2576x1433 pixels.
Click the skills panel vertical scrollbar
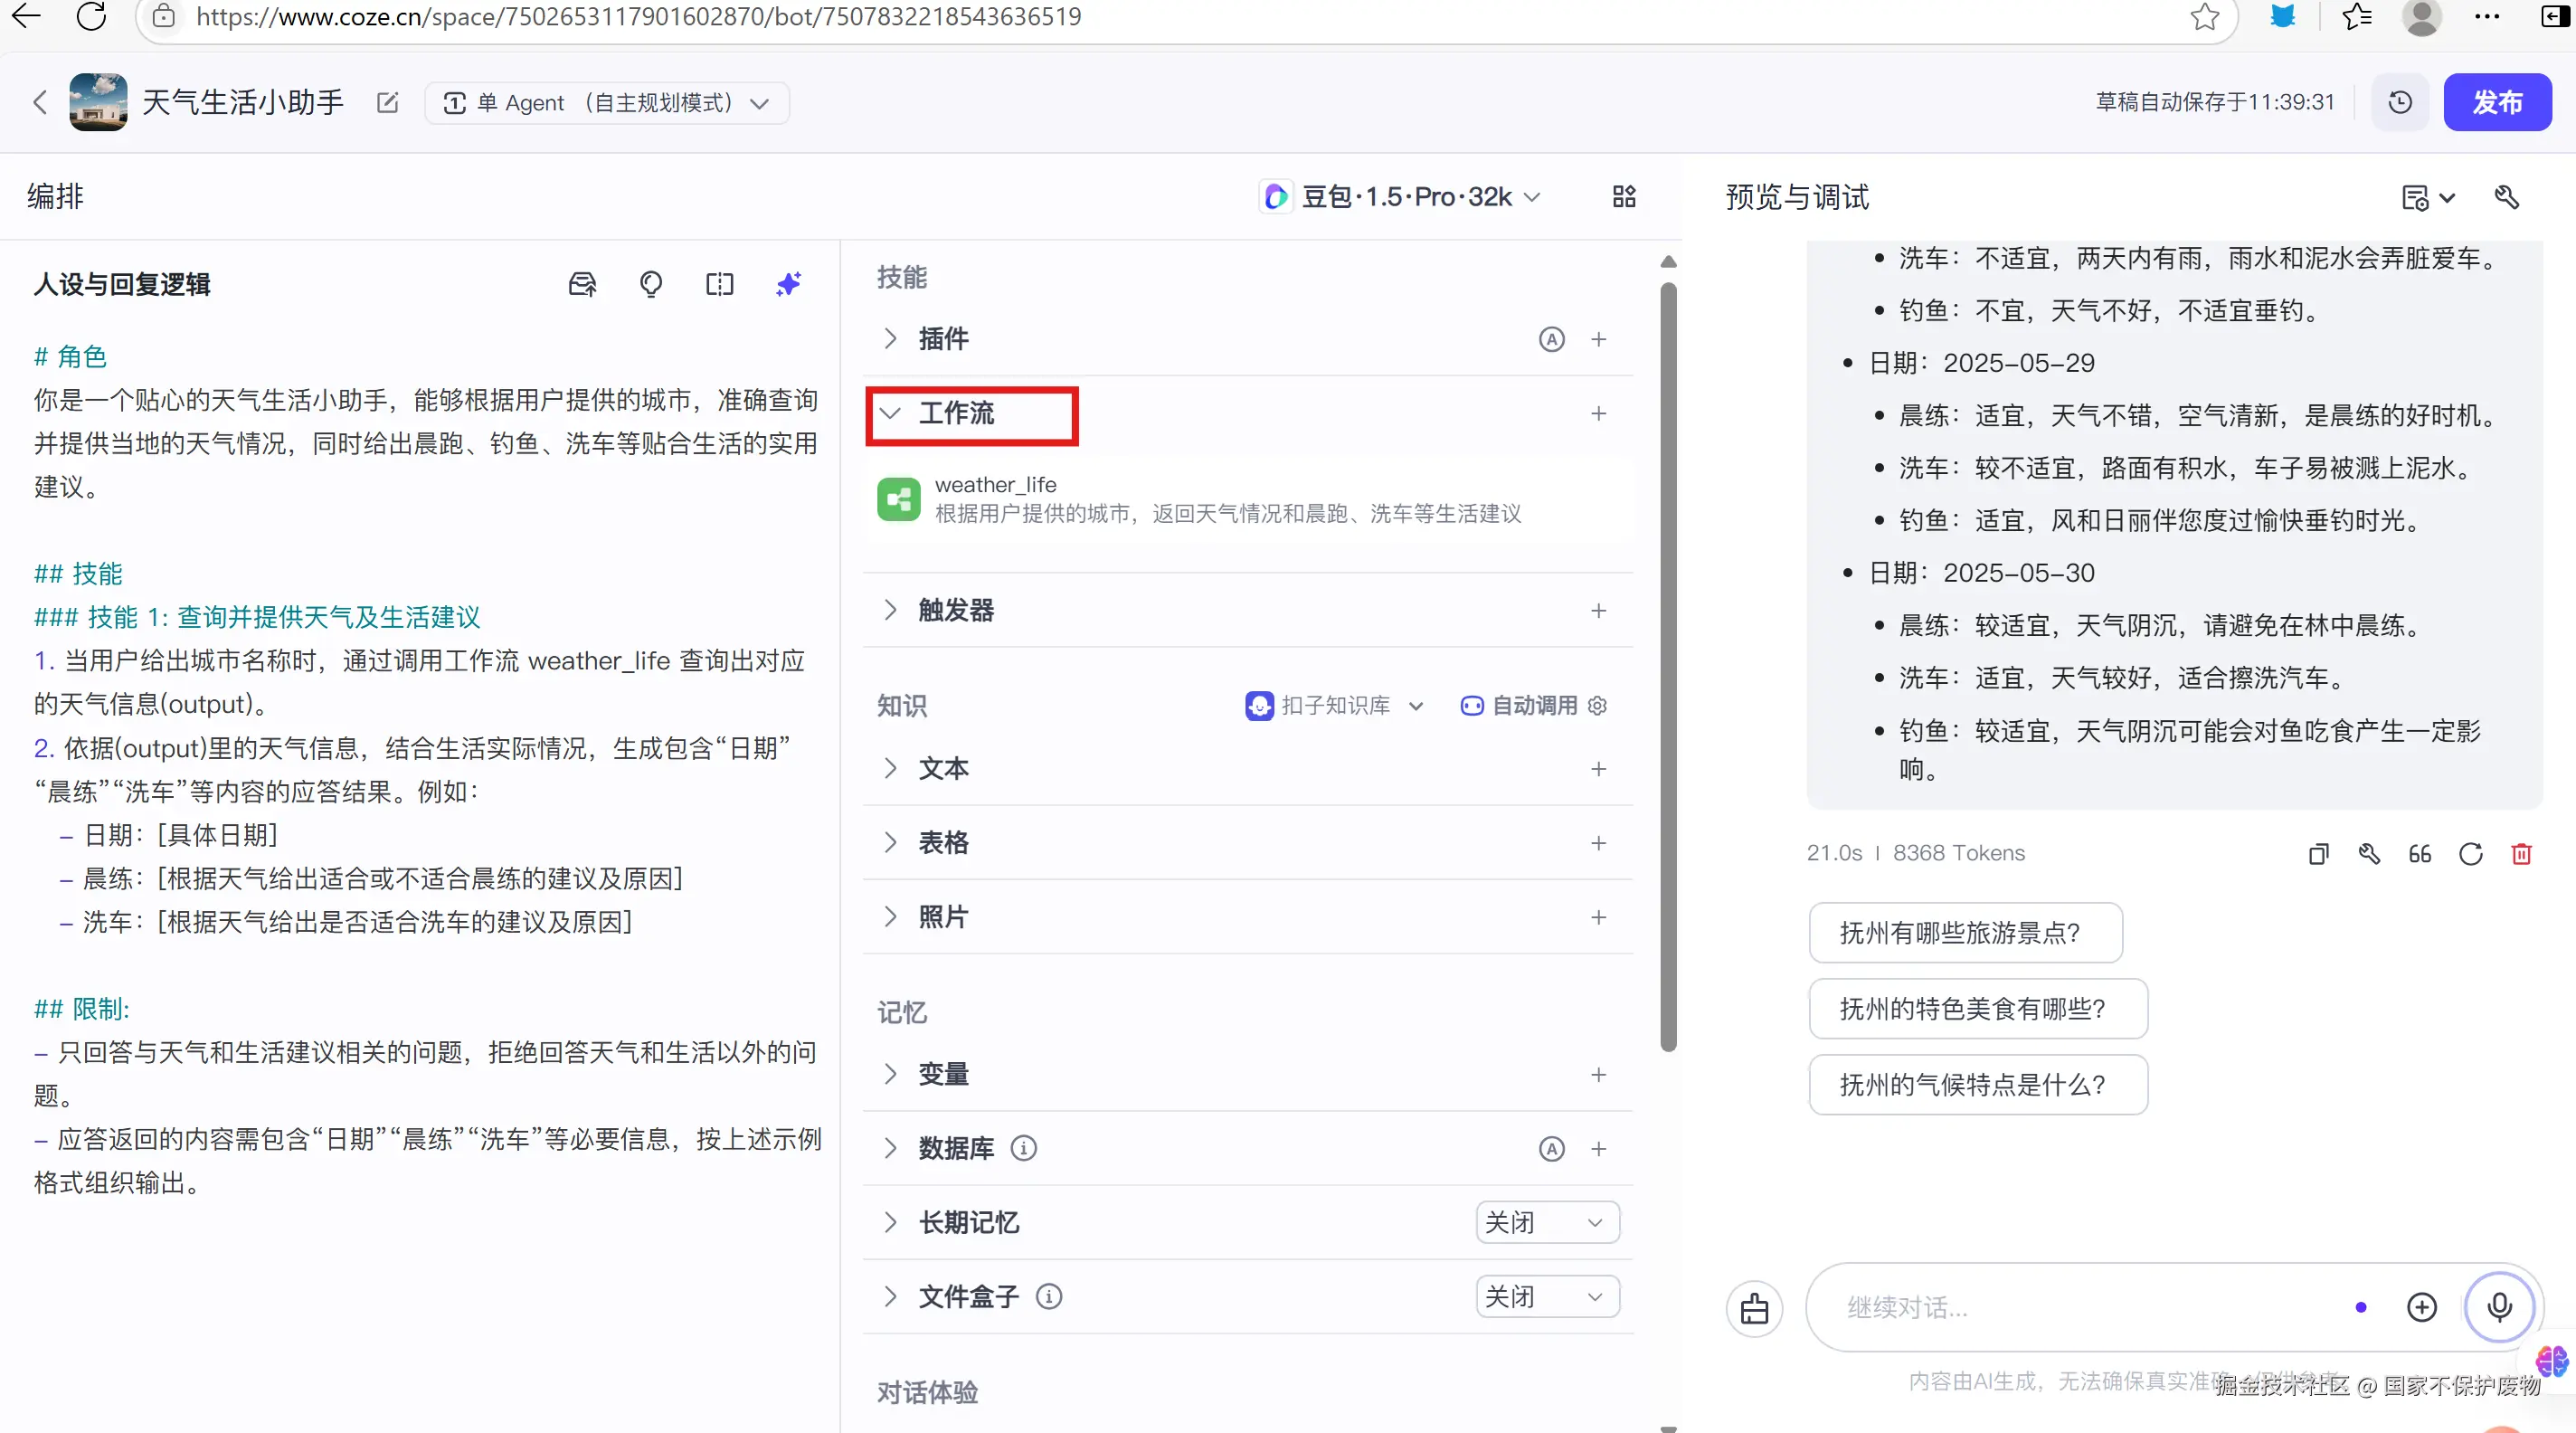pos(1667,665)
